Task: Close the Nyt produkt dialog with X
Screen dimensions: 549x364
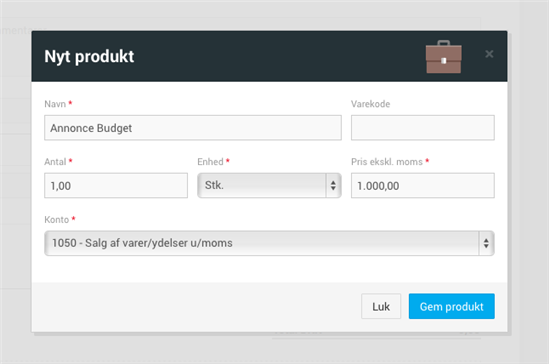Action: click(489, 54)
